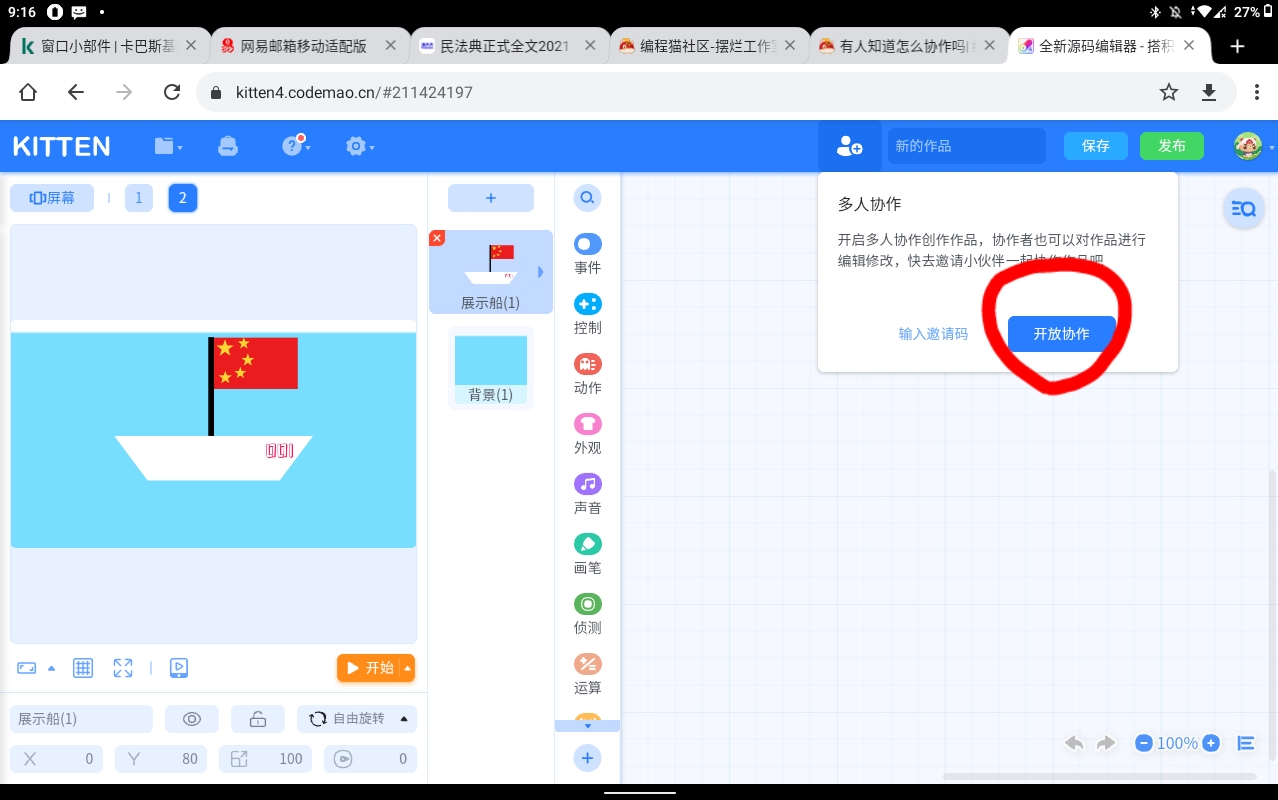
Task: Select the 动作 motion block category
Action: pos(588,374)
